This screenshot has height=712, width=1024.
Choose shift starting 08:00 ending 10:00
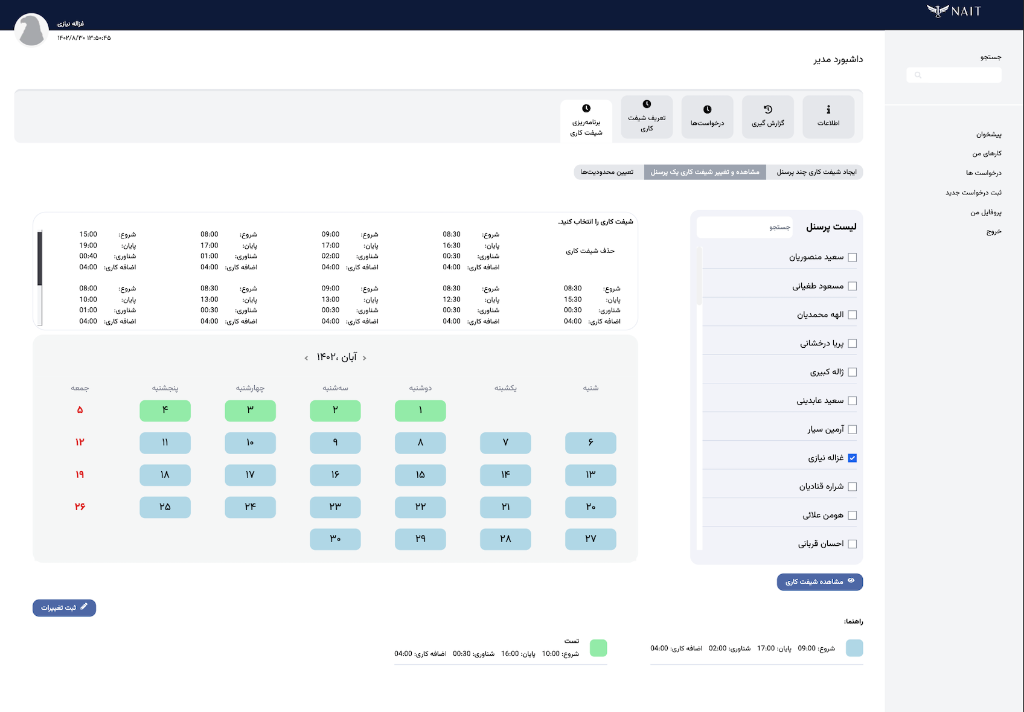coord(108,304)
